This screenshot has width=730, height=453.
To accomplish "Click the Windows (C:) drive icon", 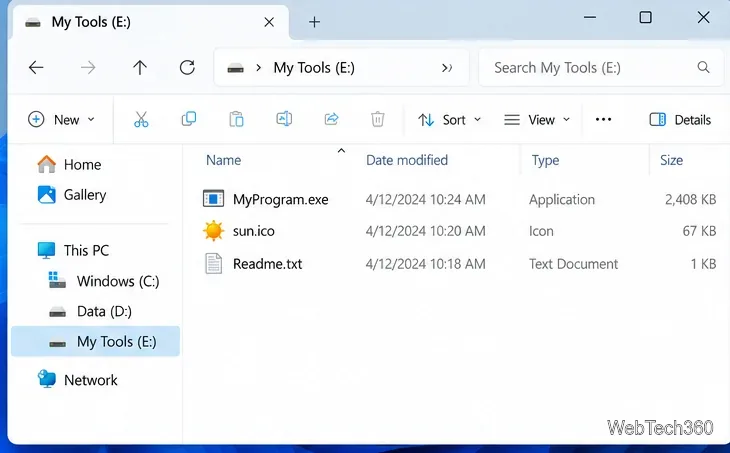I will click(57, 280).
